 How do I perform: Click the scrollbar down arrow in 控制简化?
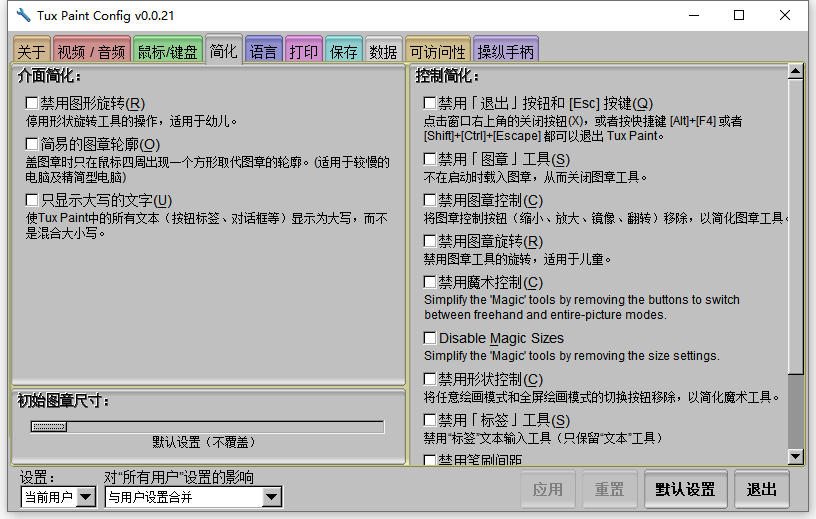[x=795, y=457]
